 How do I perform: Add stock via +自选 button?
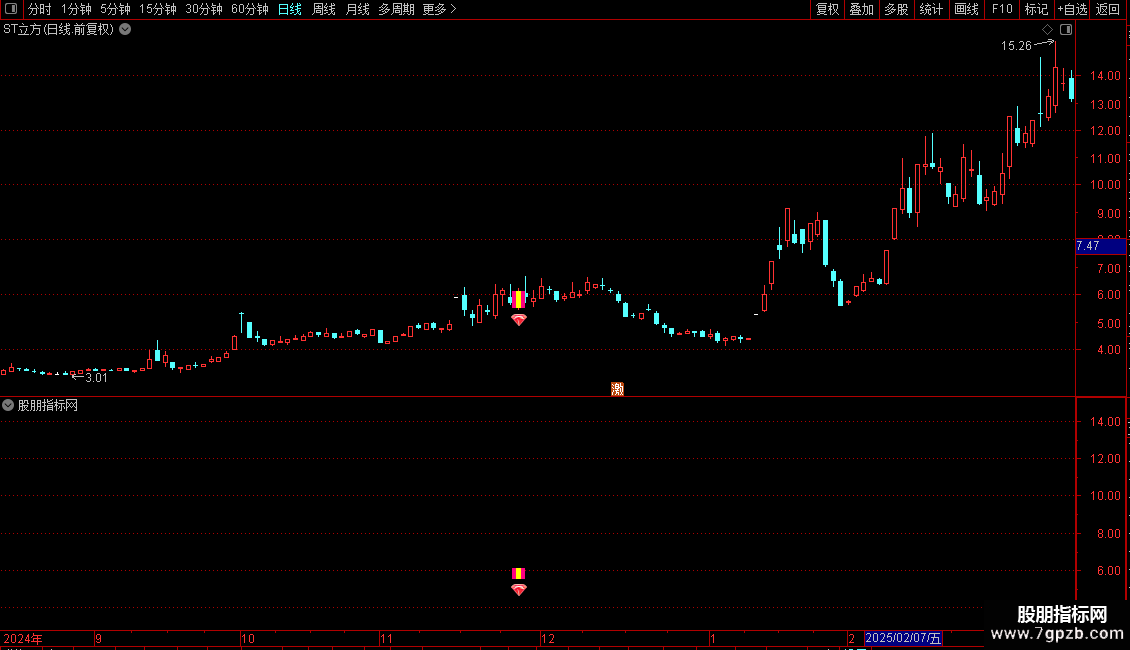(x=1072, y=9)
